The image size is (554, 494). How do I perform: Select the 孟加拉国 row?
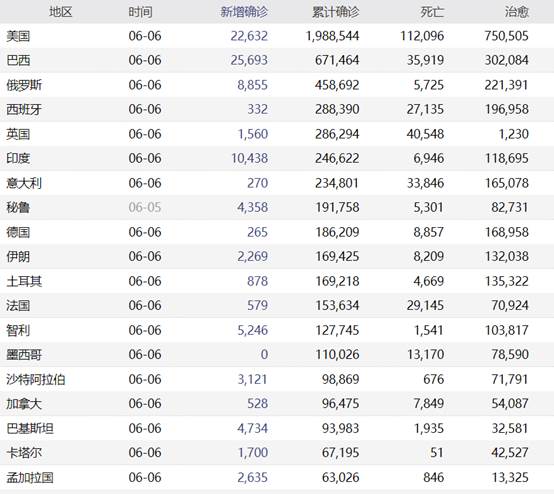[x=277, y=477]
